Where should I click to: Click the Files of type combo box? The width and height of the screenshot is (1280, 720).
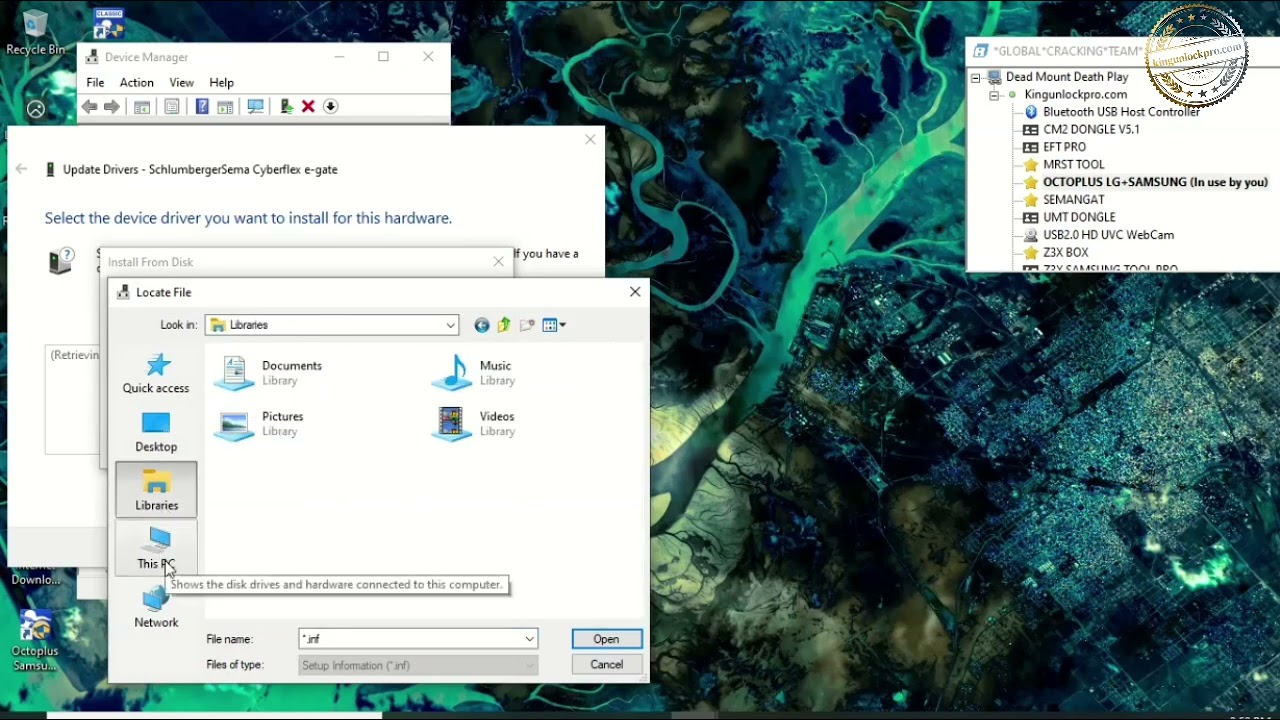click(418, 665)
